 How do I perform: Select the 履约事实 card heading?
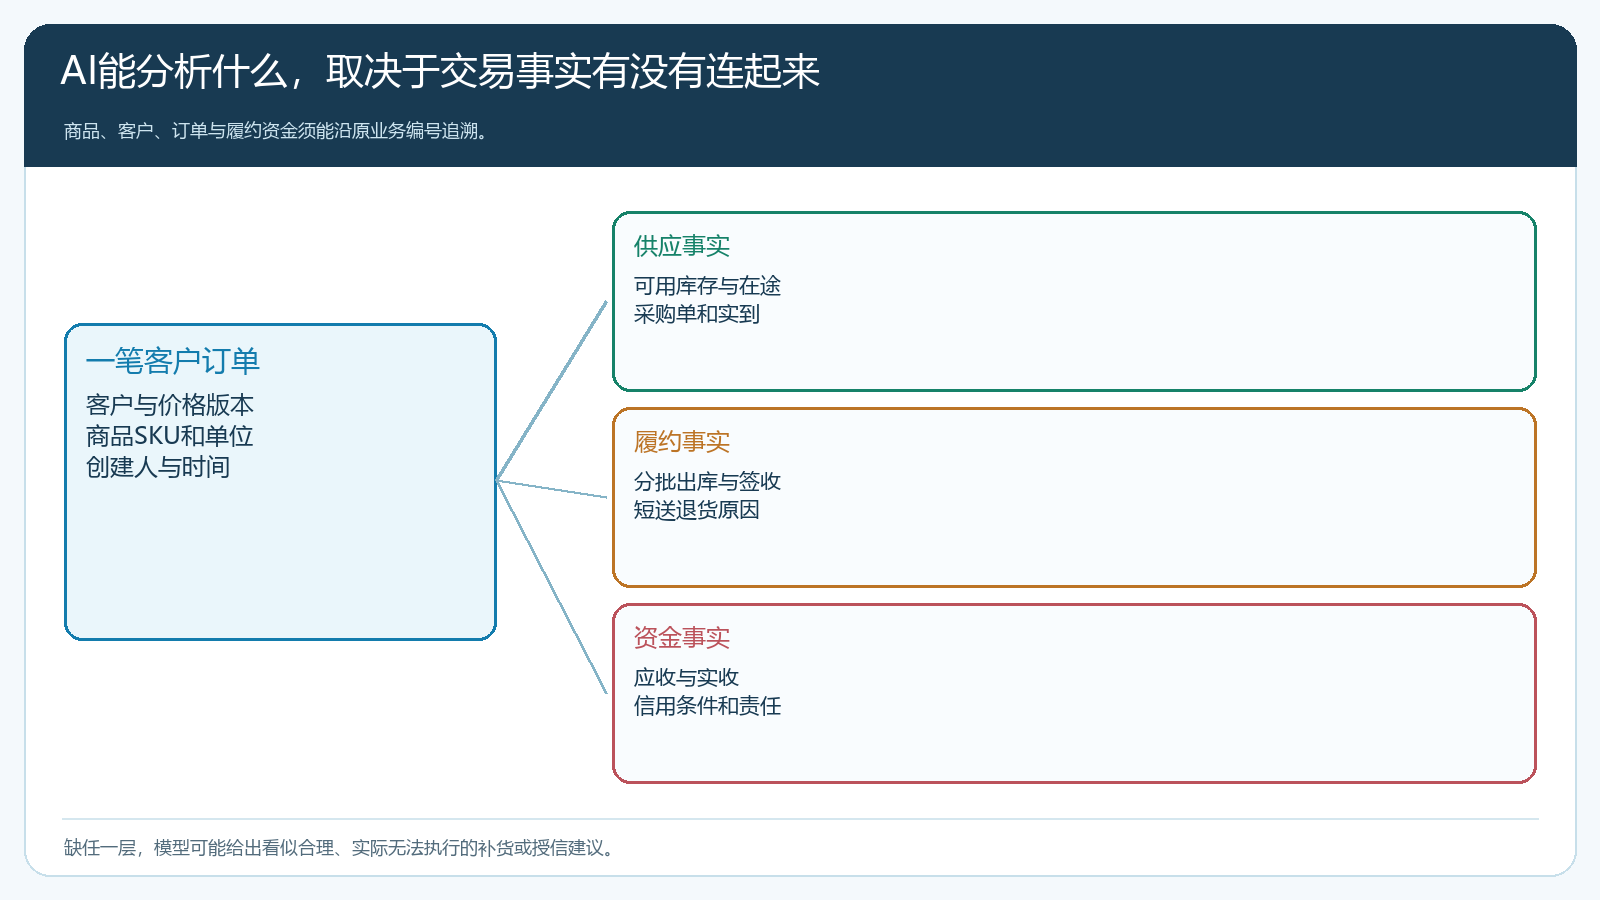[682, 442]
